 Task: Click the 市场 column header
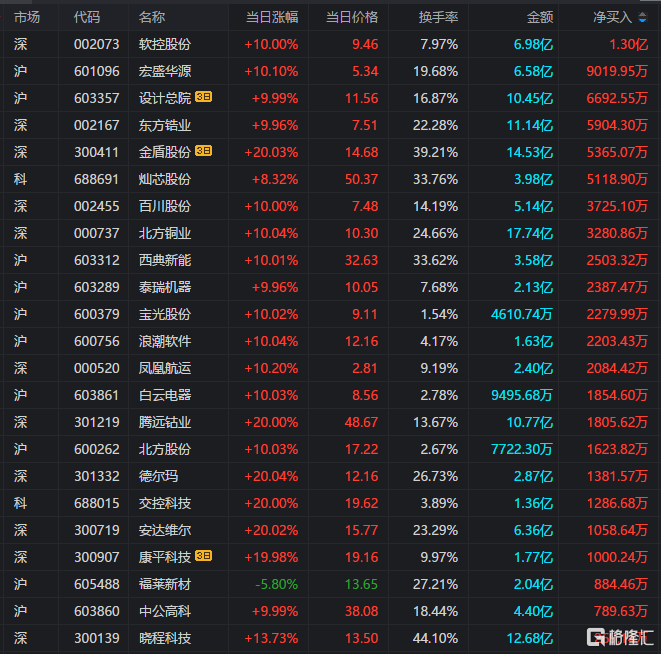point(27,17)
